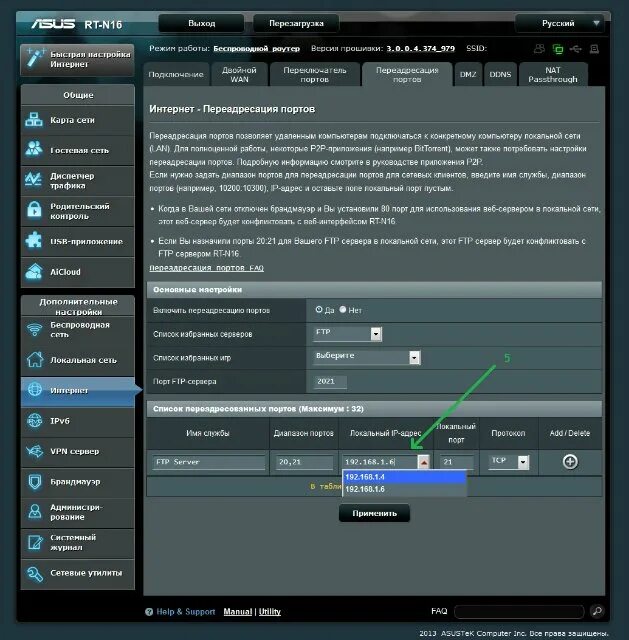Switch to the Переключатель портов tab
The width and height of the screenshot is (629, 640).
click(x=314, y=74)
